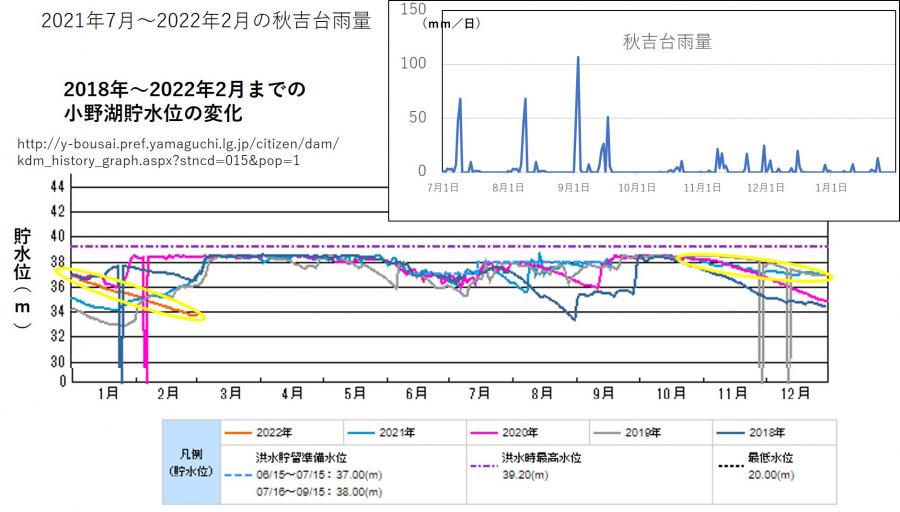Click the 39.20(m) value

[525, 475]
